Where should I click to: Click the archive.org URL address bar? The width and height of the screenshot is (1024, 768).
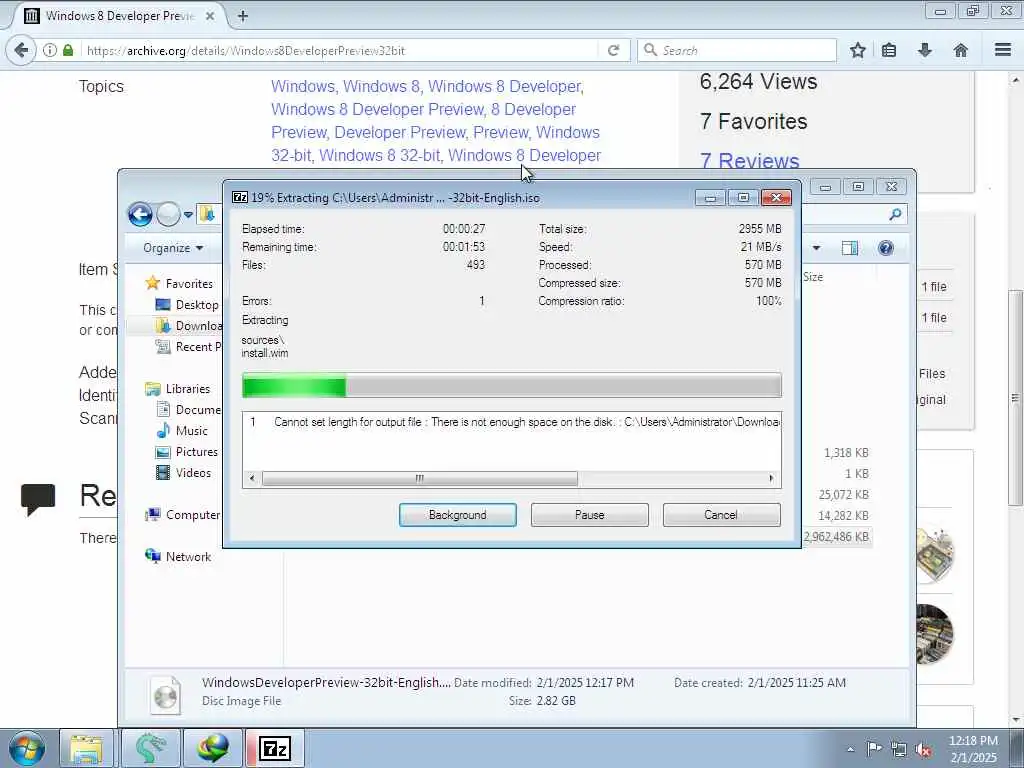(340, 50)
